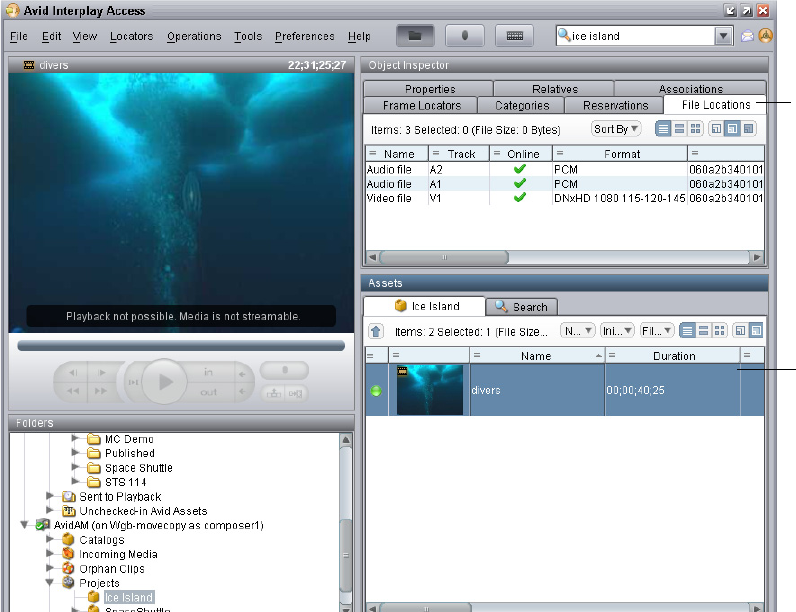The image size is (796, 612).
Task: Click the play in-to-out button
Action: coord(133,382)
